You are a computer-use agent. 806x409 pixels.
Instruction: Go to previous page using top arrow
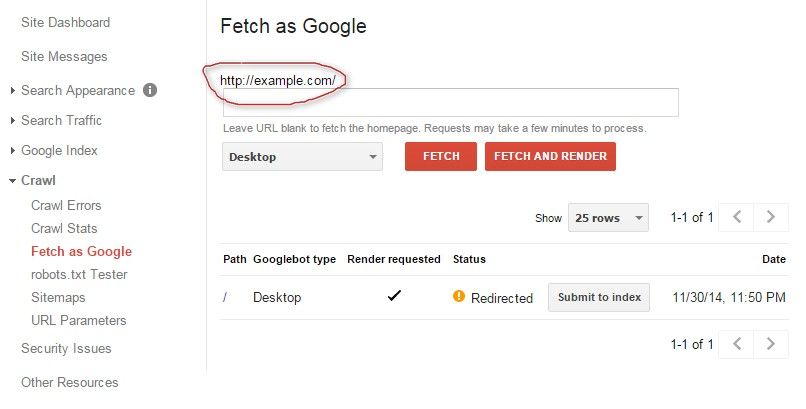tap(736, 217)
